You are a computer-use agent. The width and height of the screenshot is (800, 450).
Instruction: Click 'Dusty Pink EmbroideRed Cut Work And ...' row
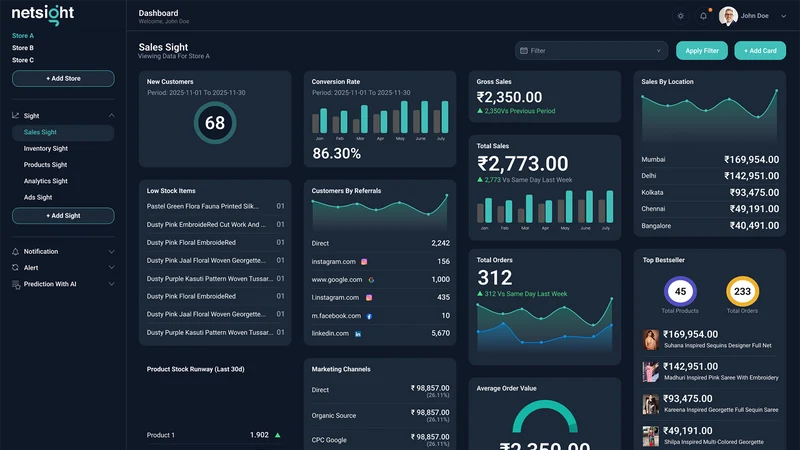coord(215,224)
